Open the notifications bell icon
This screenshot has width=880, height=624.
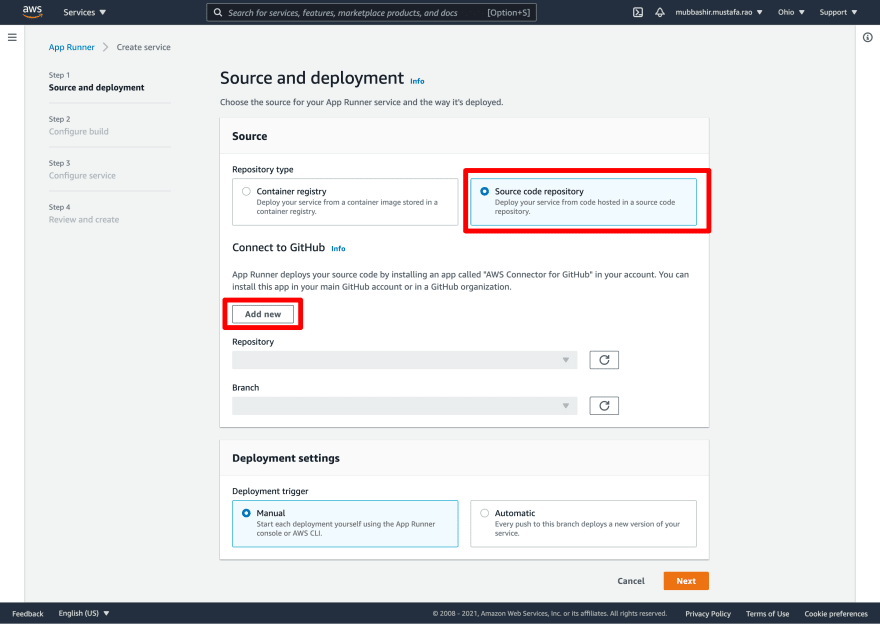pos(660,12)
